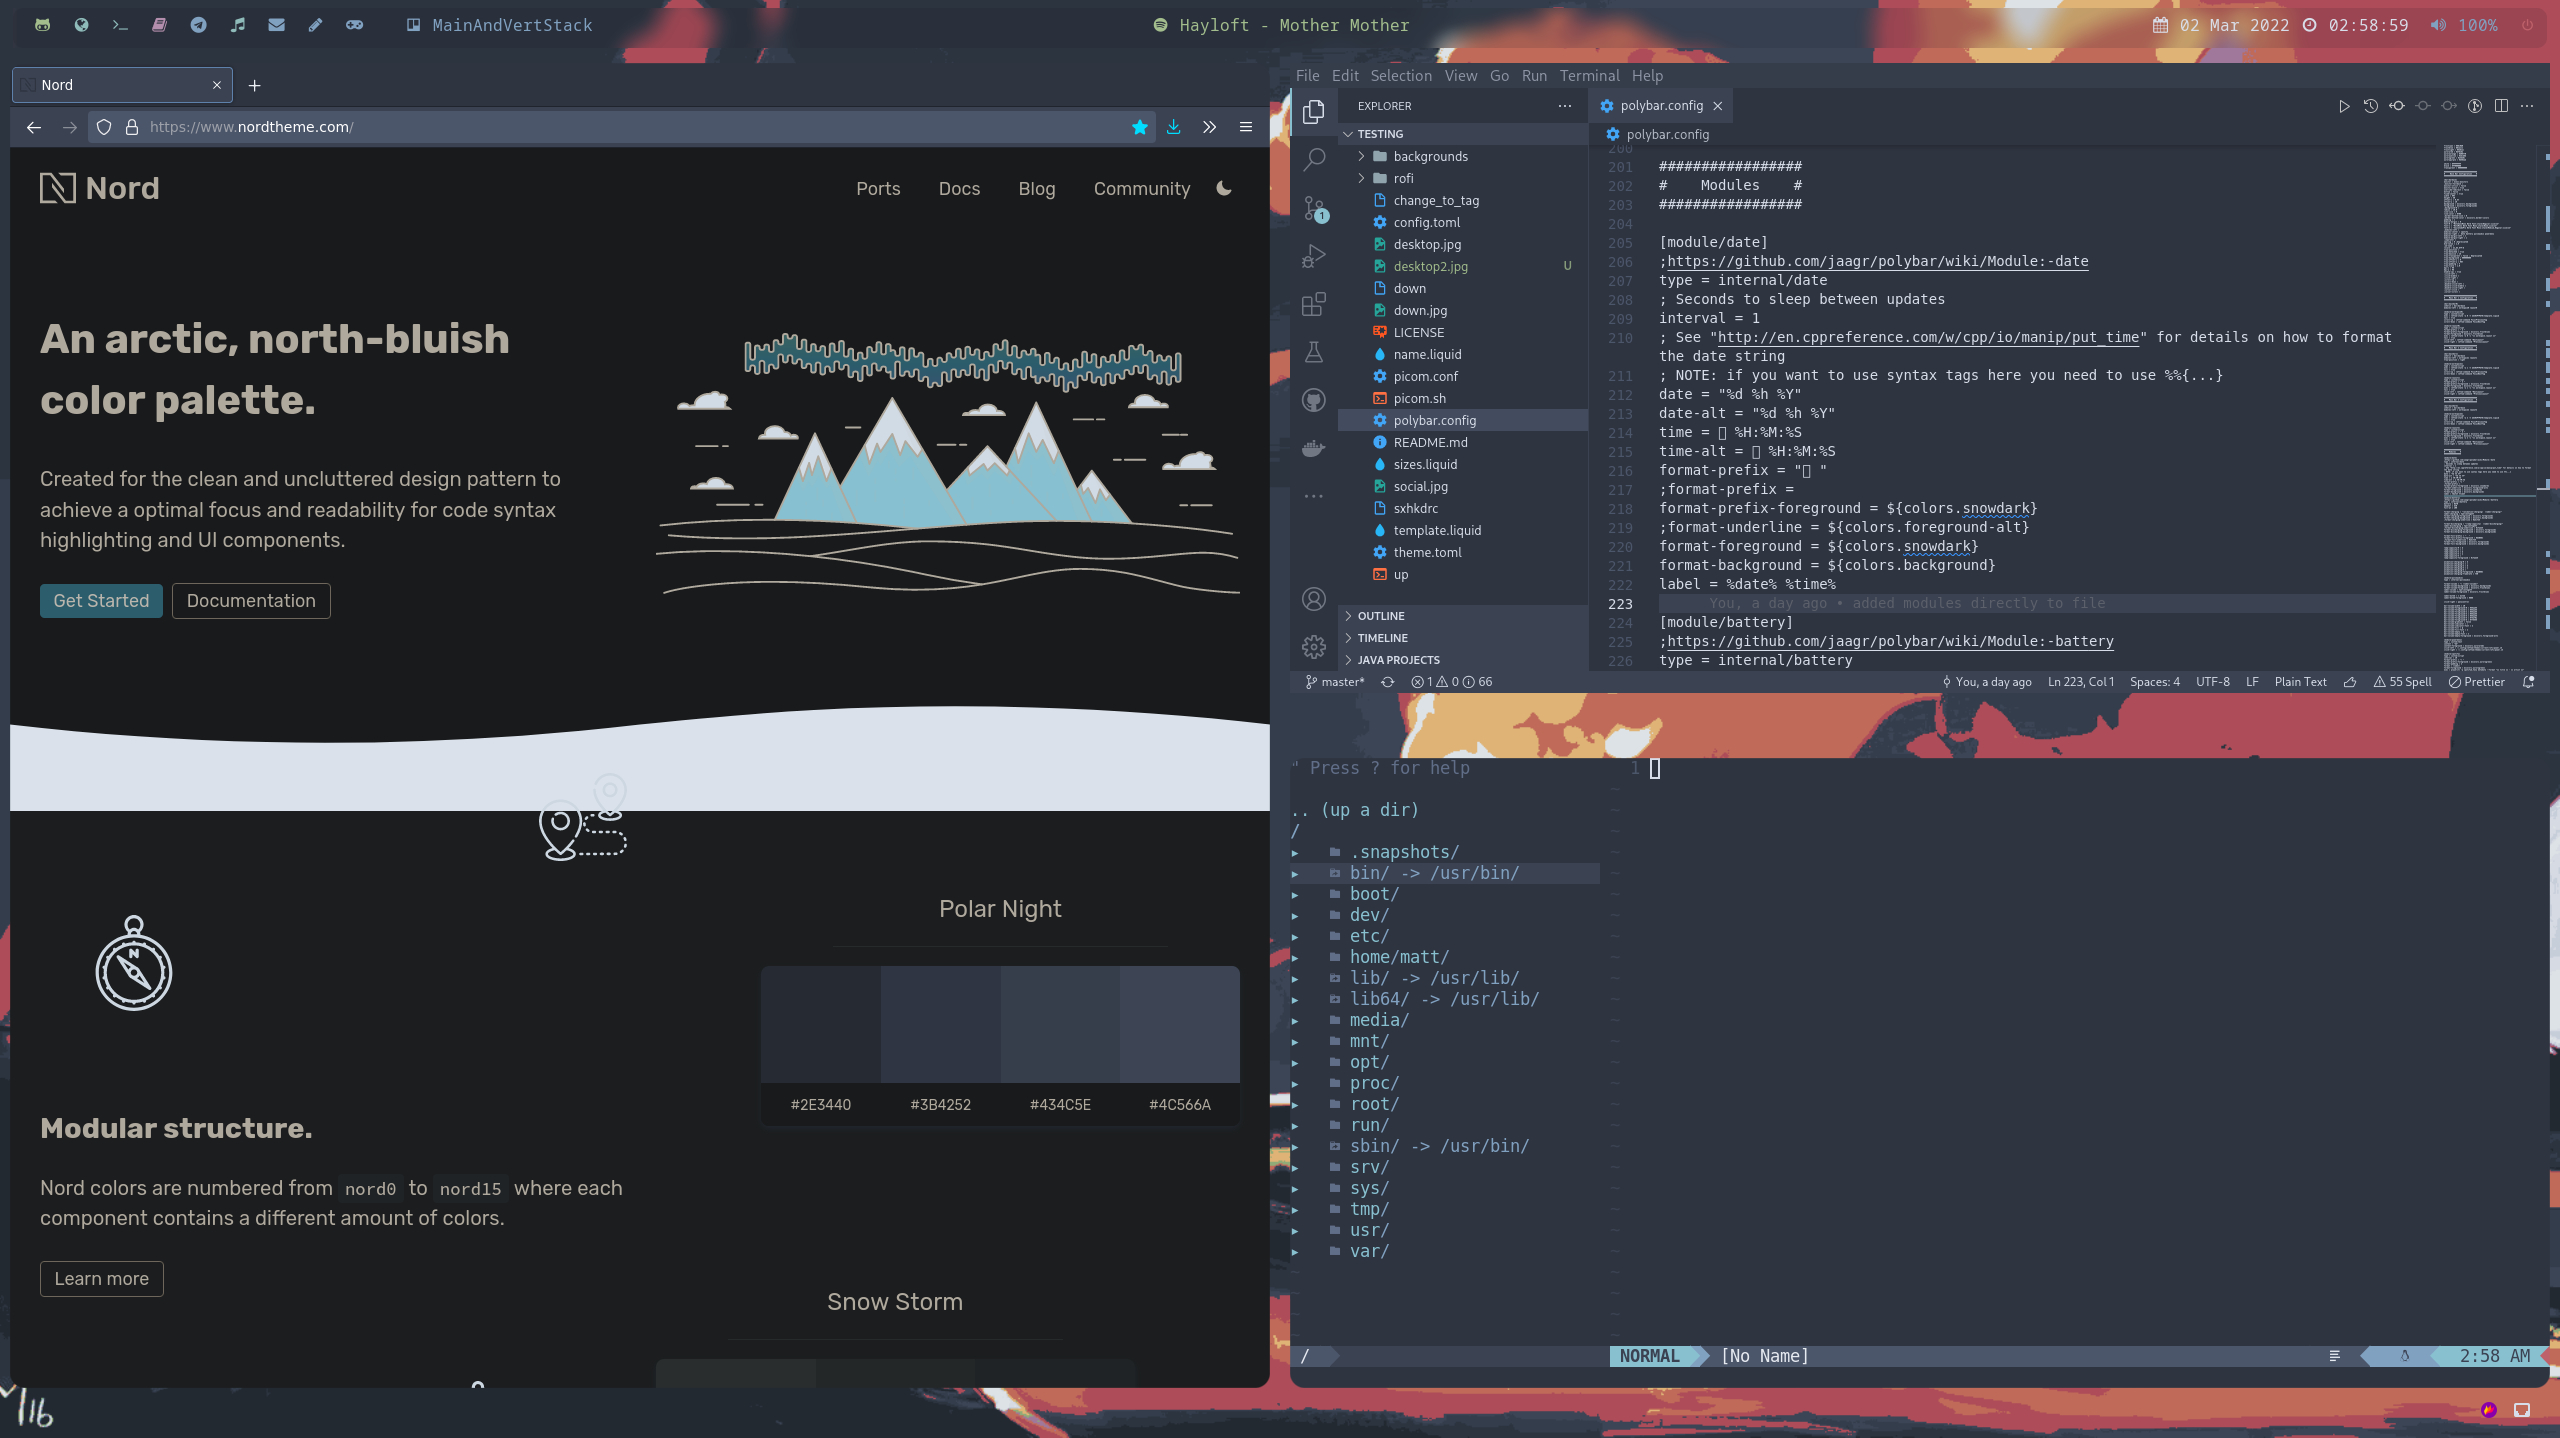The width and height of the screenshot is (2560, 1438).
Task: Open Run and Debug view
Action: tap(1314, 256)
